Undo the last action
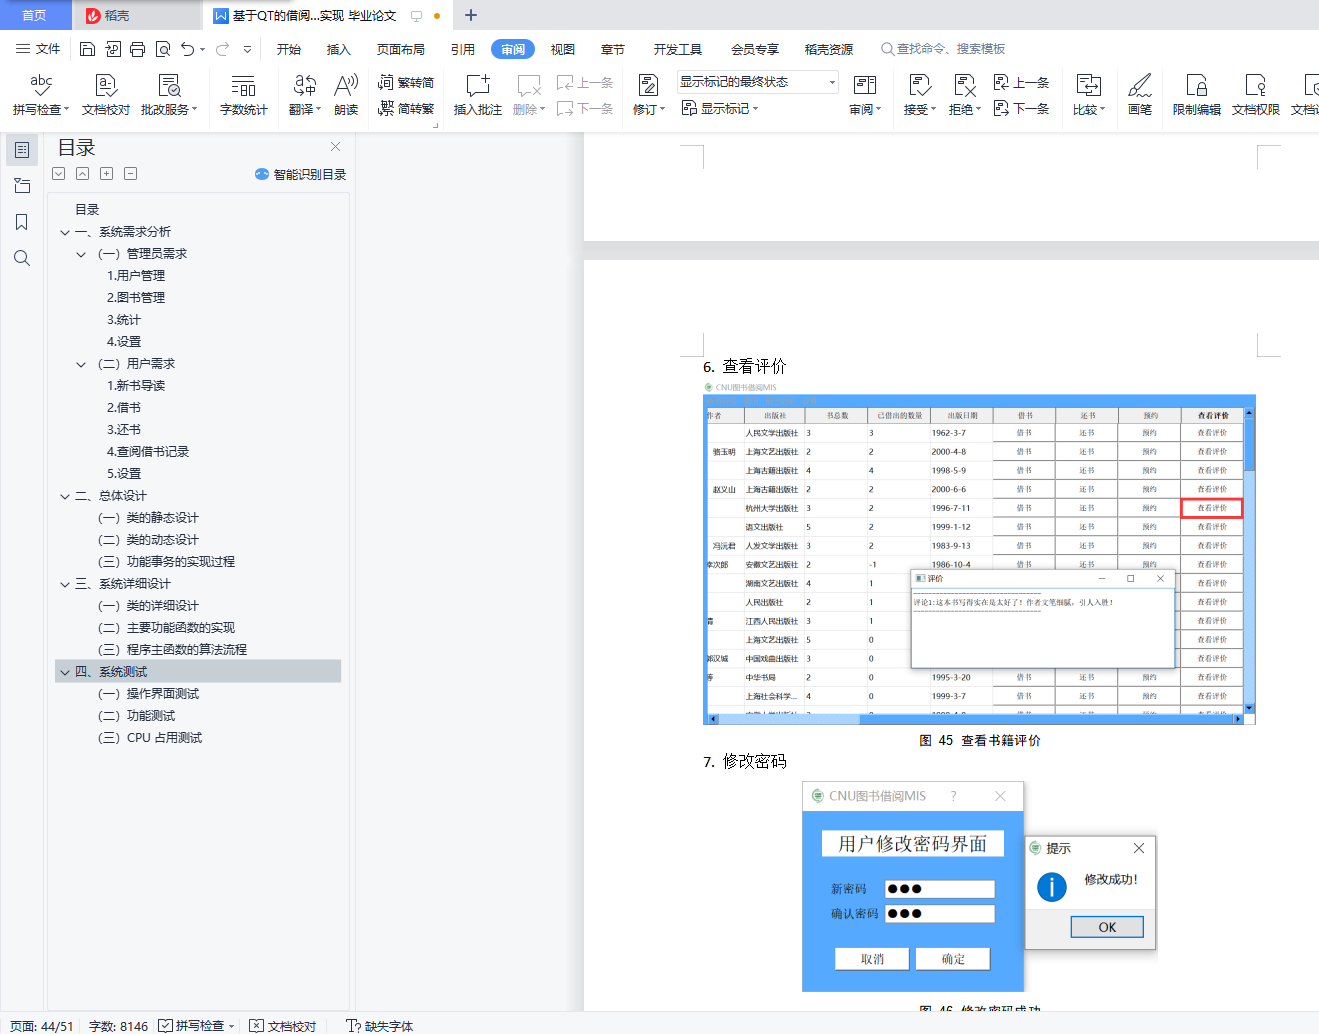Screen dimensions: 1319x1034 (x=187, y=49)
